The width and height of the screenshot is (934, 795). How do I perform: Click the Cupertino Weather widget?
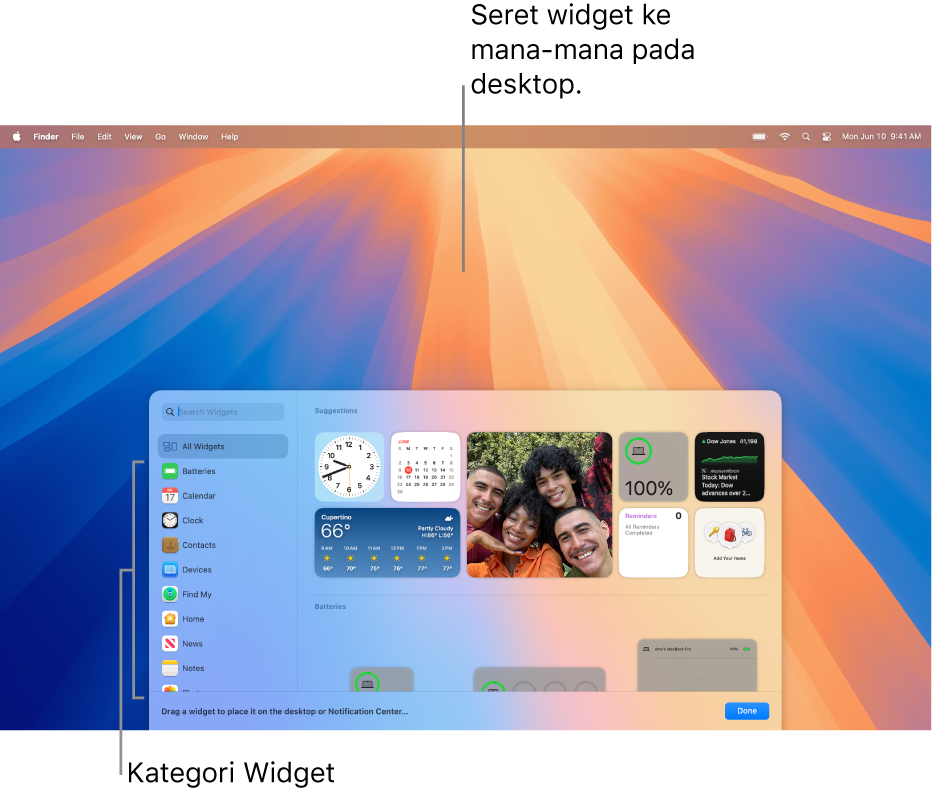click(x=387, y=543)
